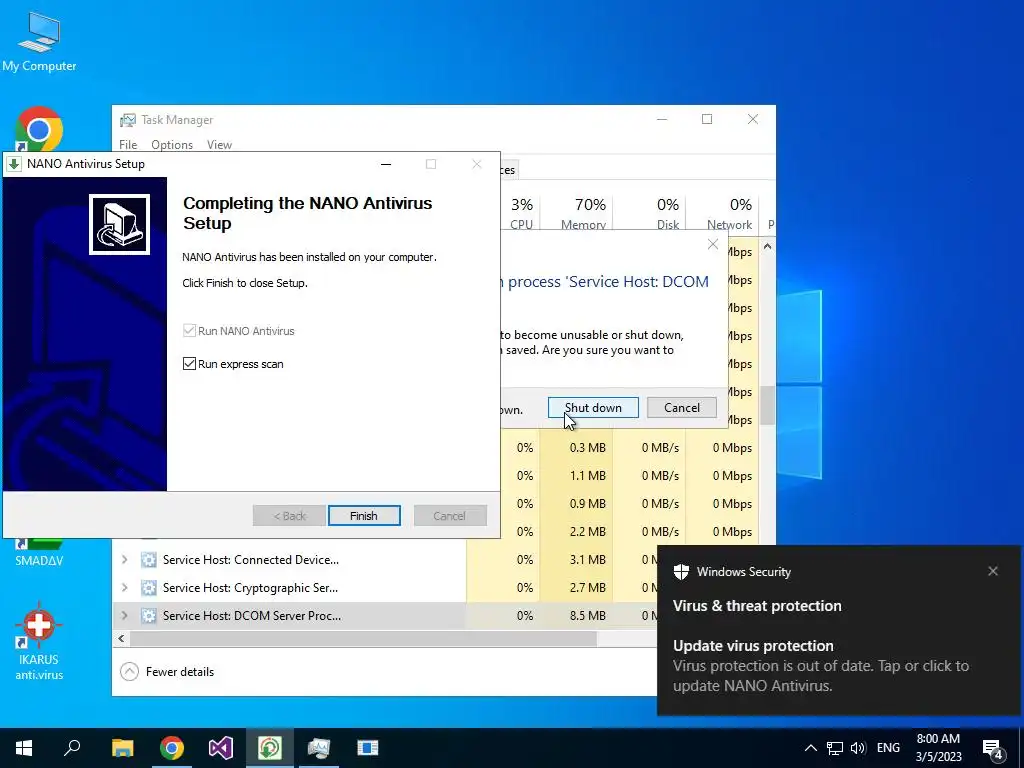The width and height of the screenshot is (1024, 768).
Task: Open the notification center icon
Action: point(994,749)
